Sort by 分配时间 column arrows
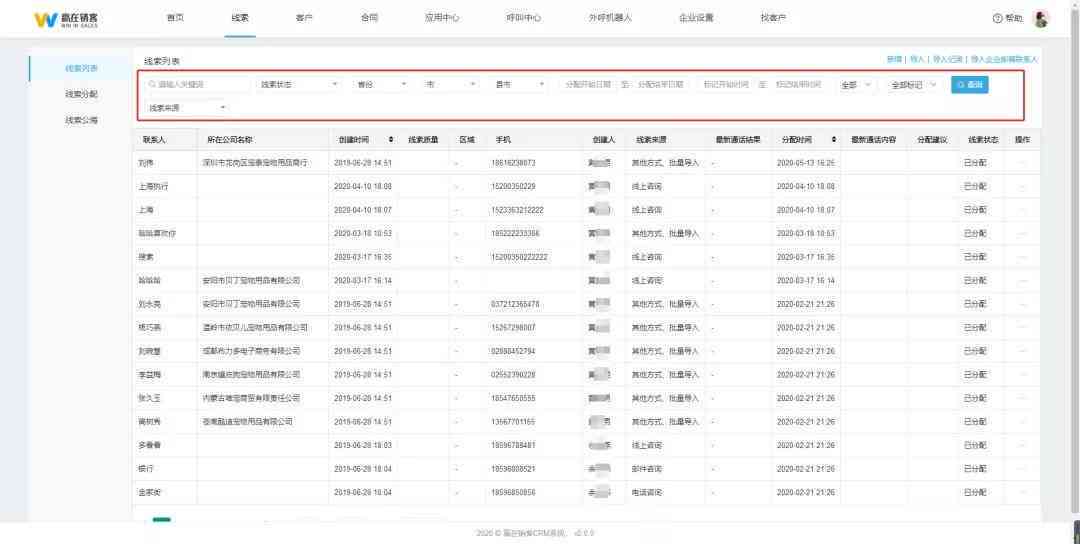The height and width of the screenshot is (544, 1080). click(834, 140)
